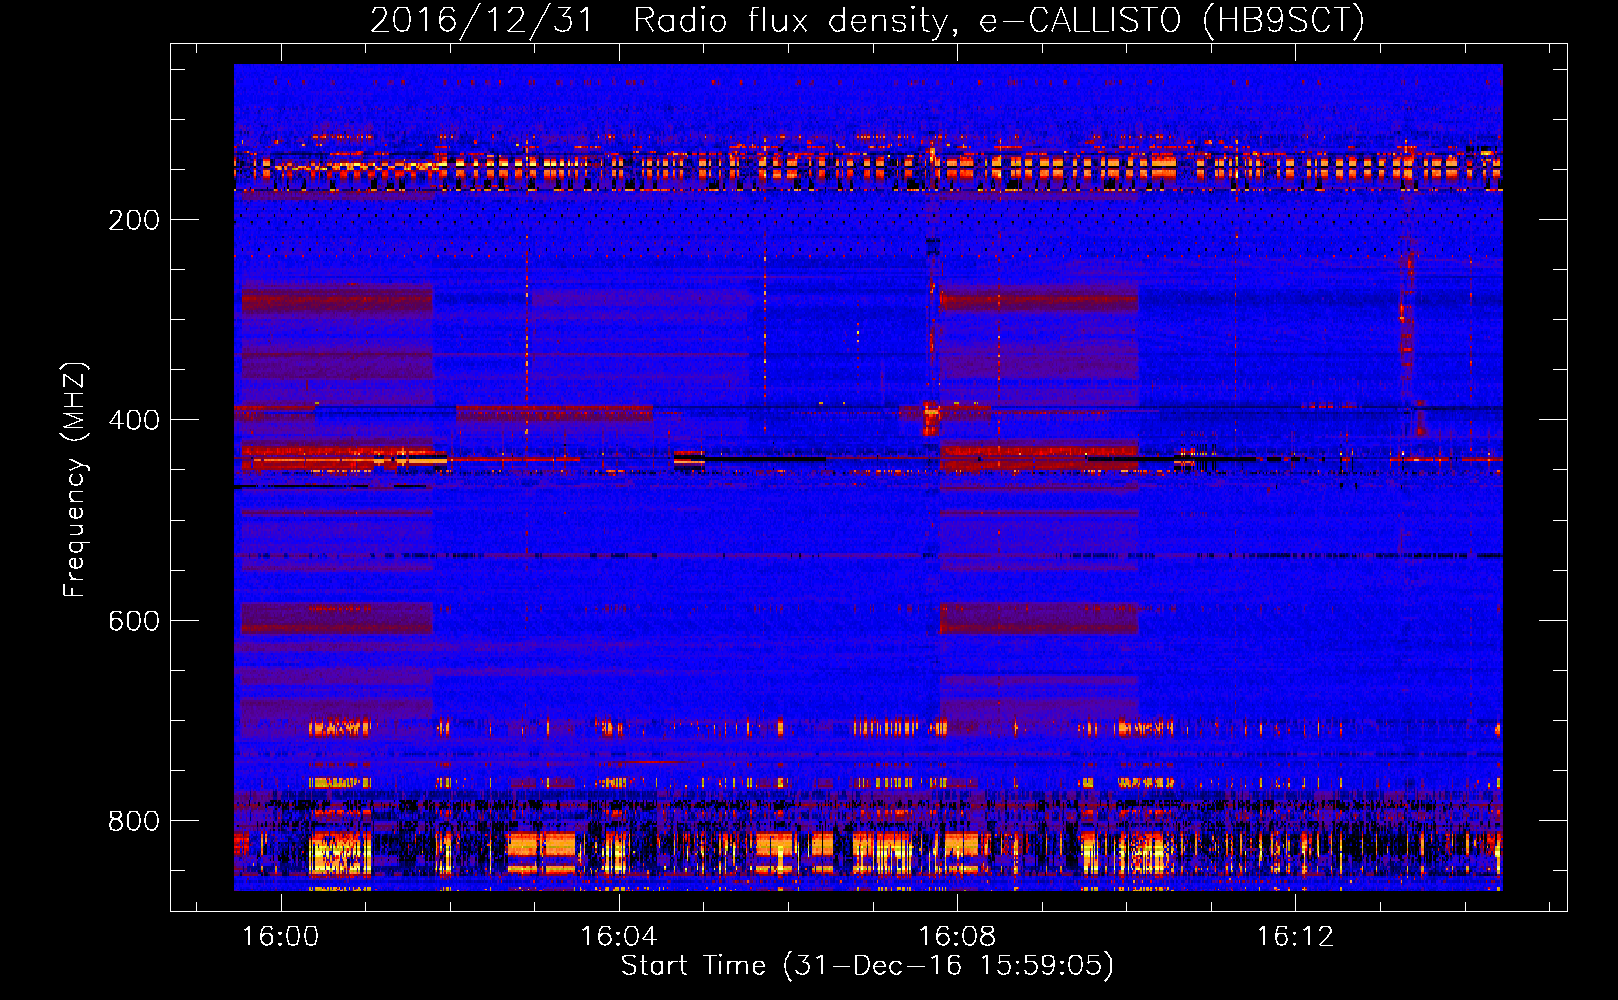Click the 16:00 time tick label
Screen dimensions: 1618x1000
(x=281, y=937)
